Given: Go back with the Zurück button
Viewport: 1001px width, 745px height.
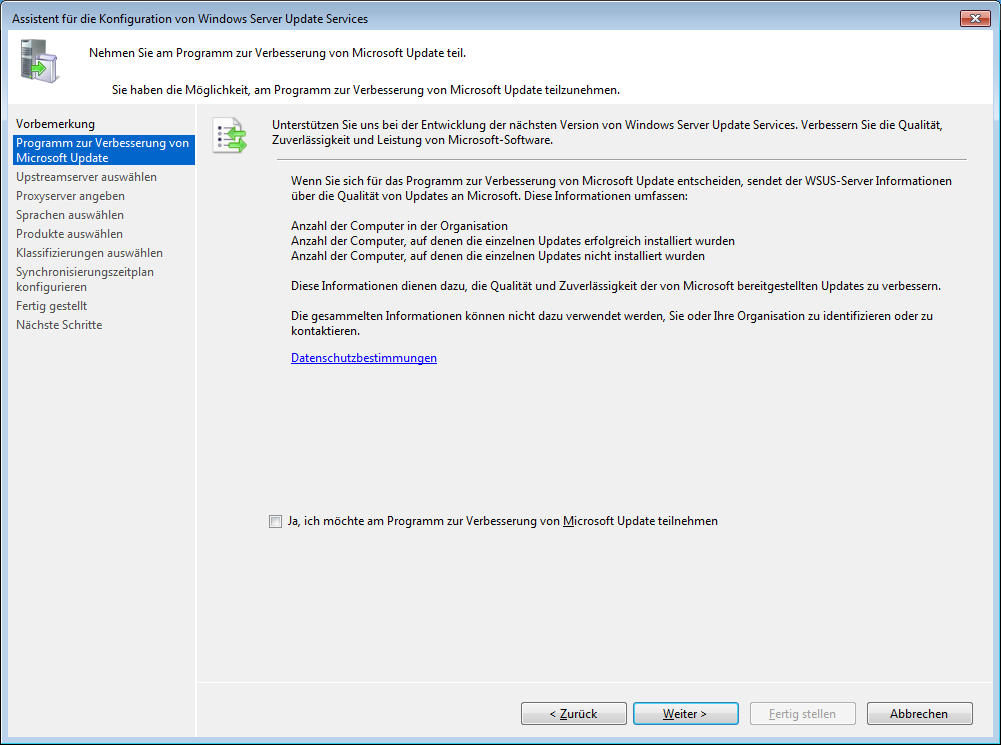Looking at the screenshot, I should pos(573,714).
